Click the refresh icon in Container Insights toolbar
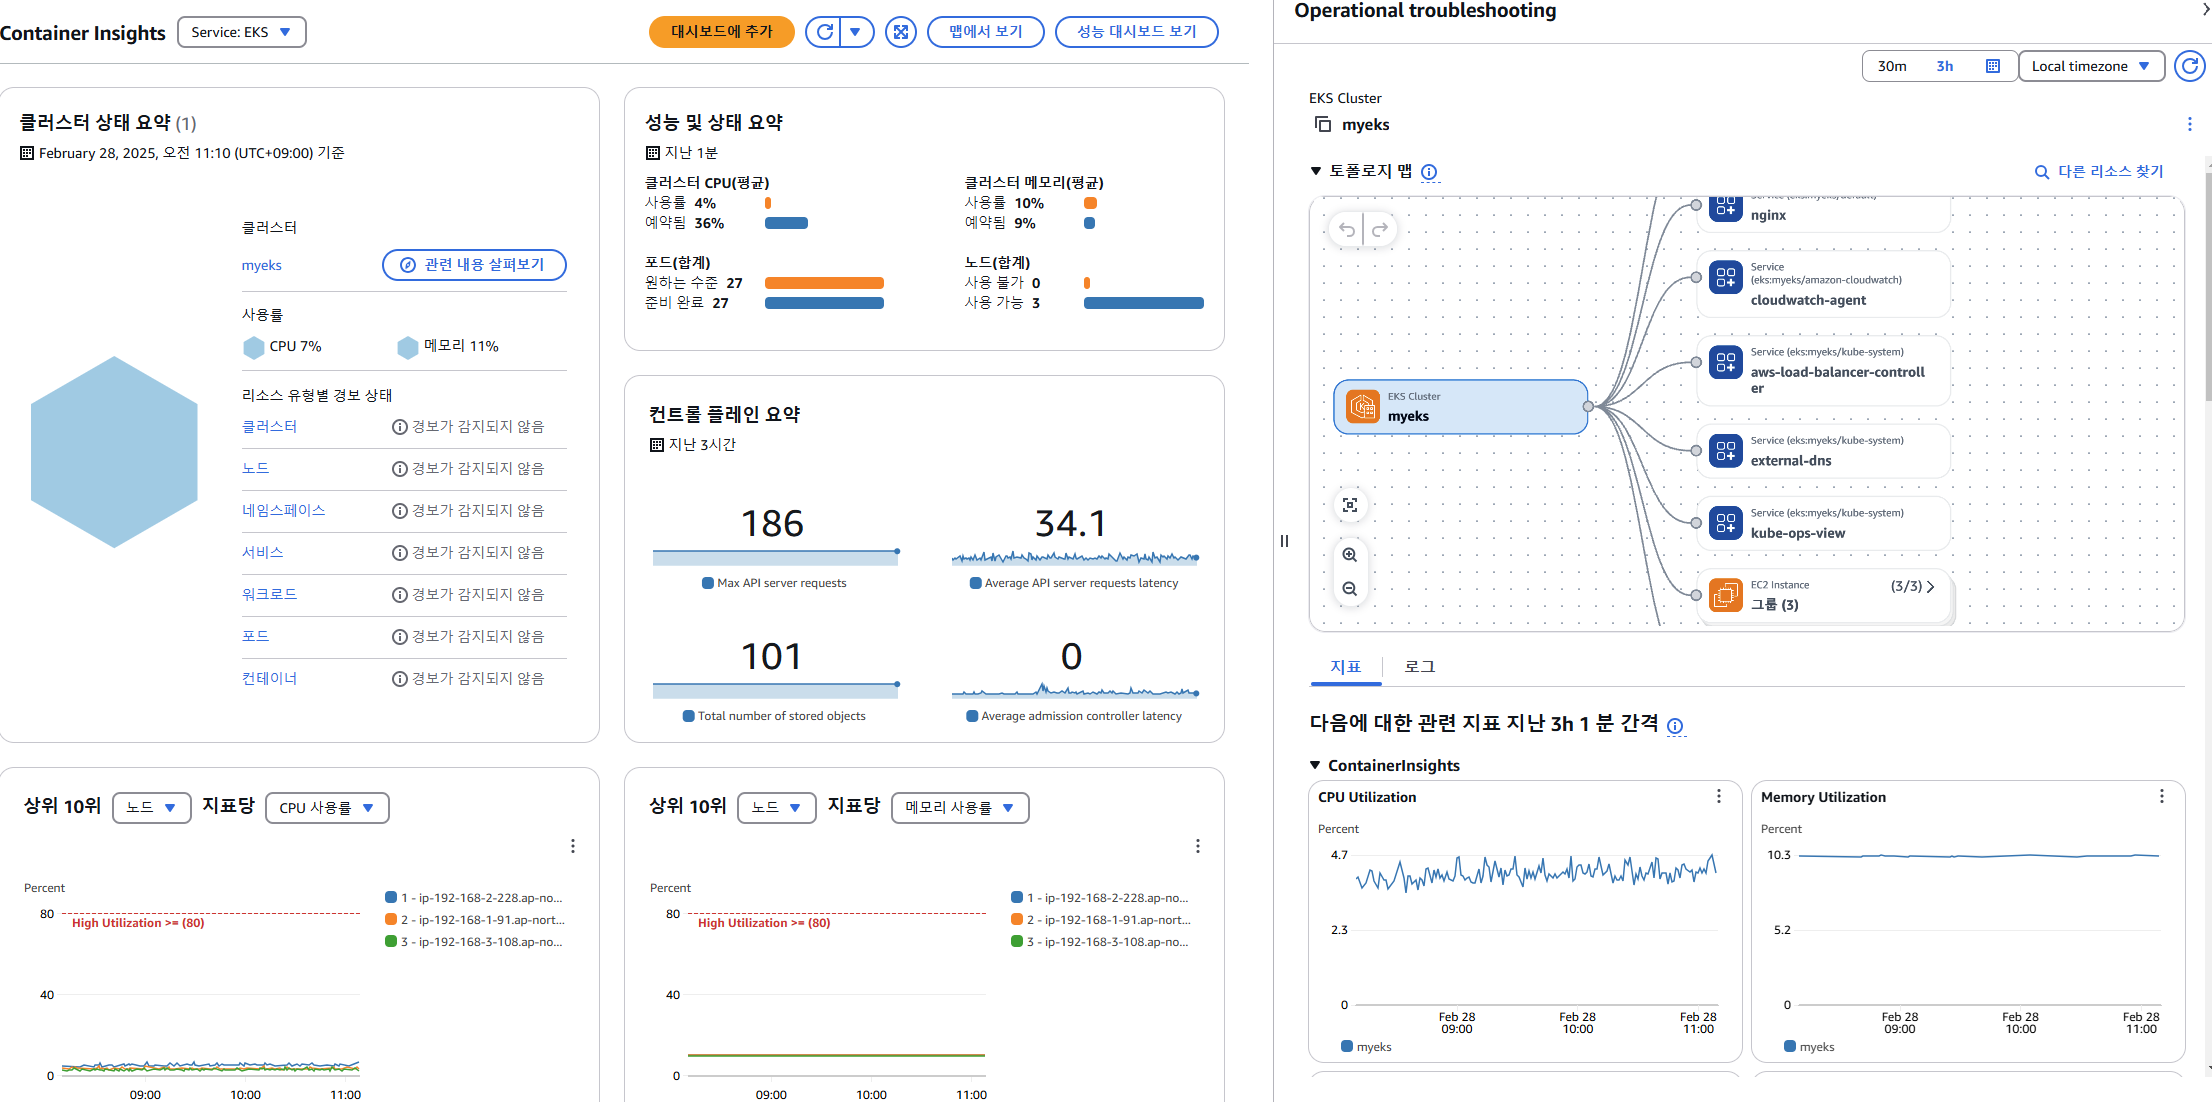 (x=825, y=32)
